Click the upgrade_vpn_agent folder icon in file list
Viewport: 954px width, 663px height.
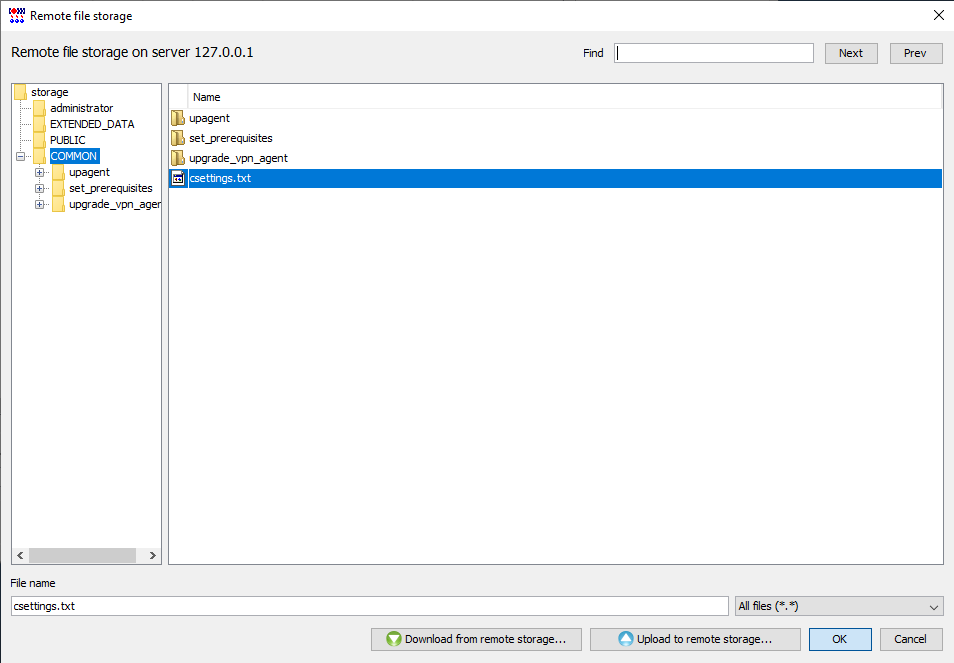click(178, 158)
